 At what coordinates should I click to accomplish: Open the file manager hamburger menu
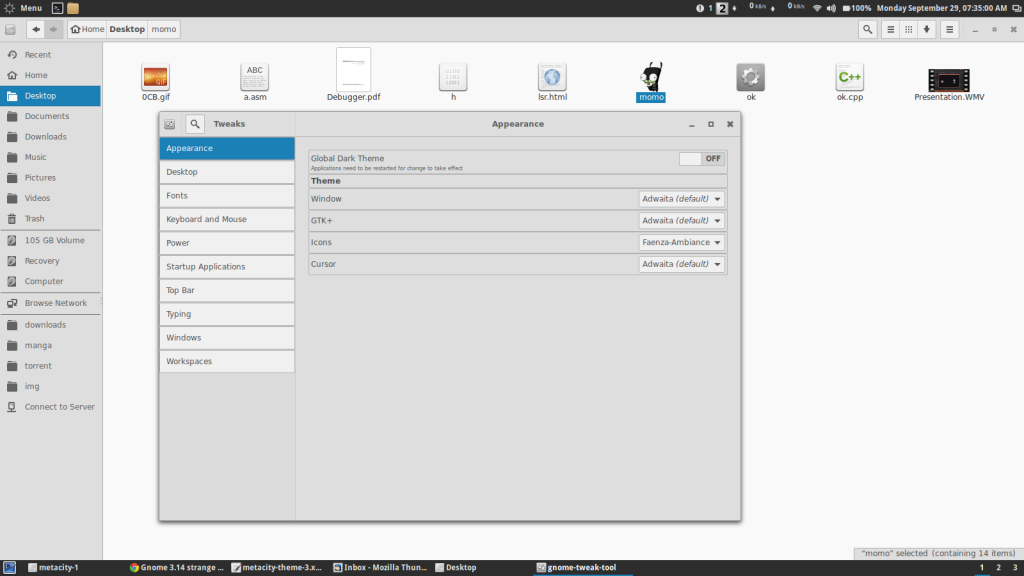950,29
